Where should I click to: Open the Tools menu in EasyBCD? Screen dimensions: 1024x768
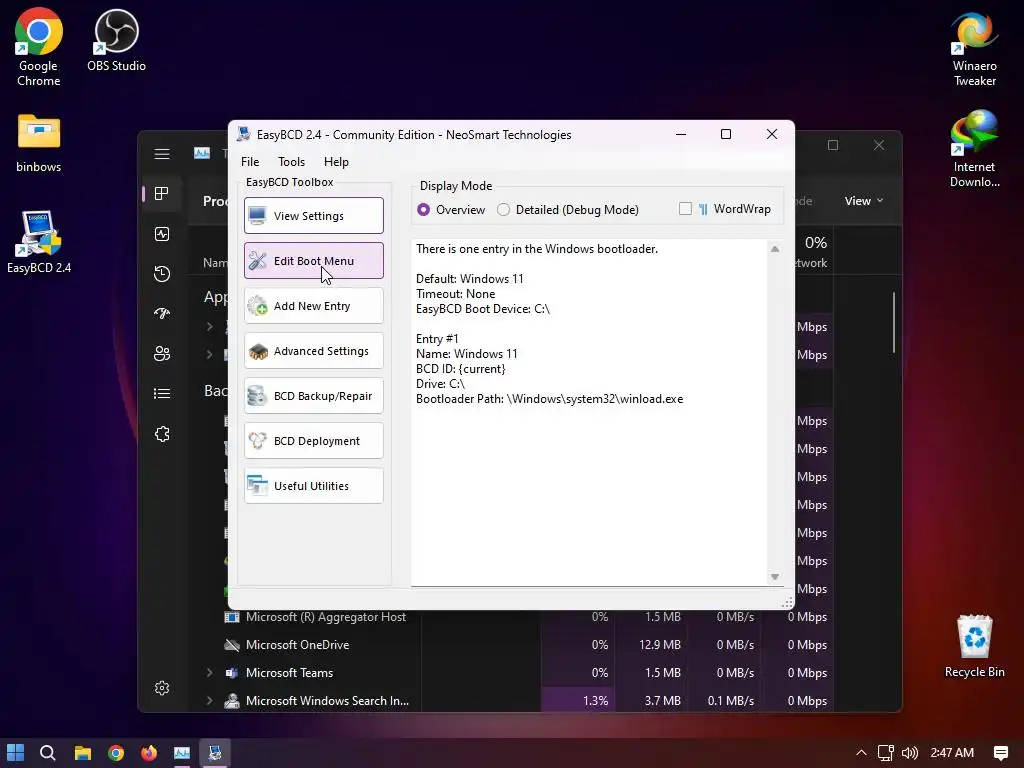coord(291,161)
